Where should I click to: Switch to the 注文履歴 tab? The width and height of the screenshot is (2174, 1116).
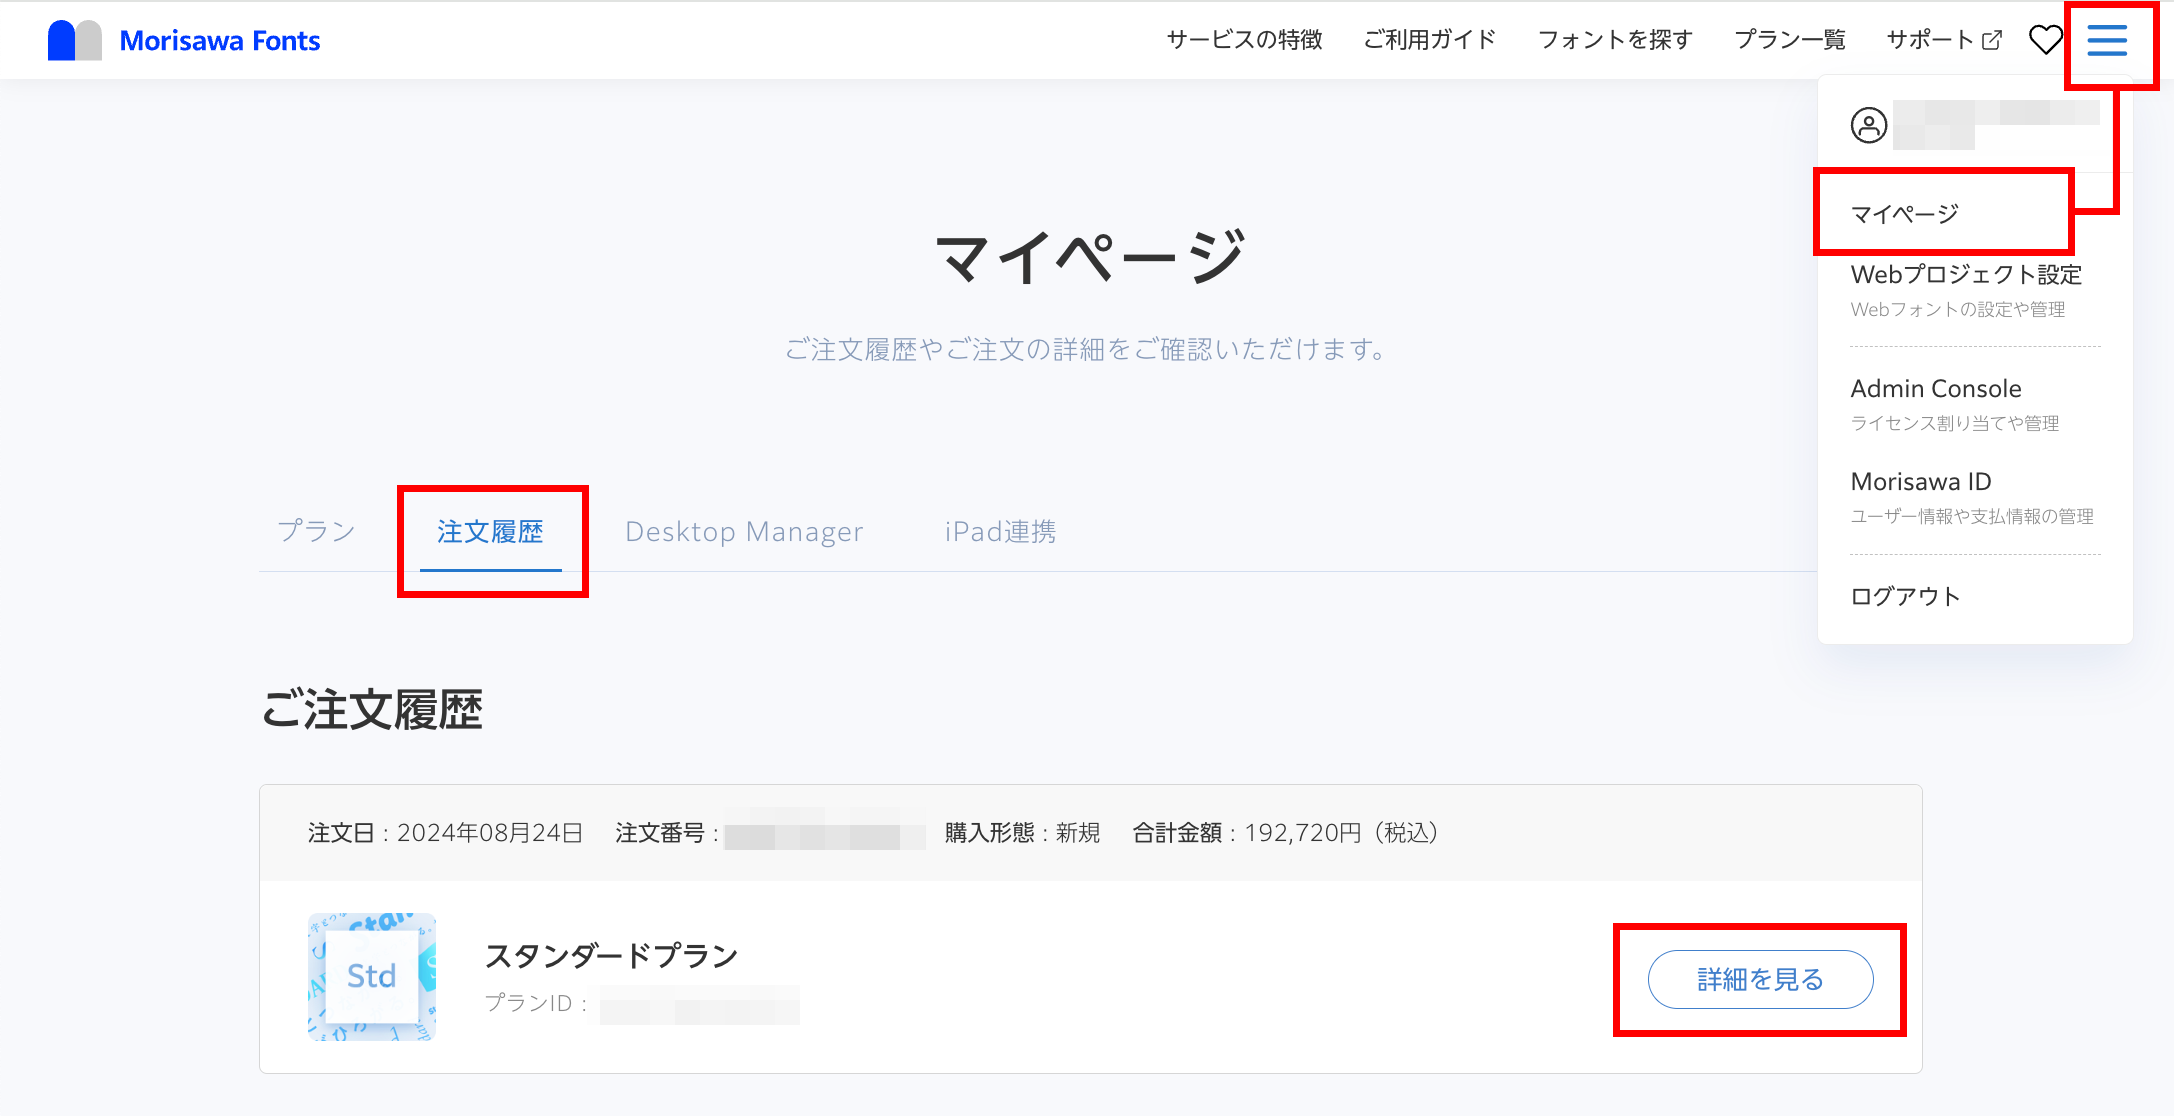[490, 531]
